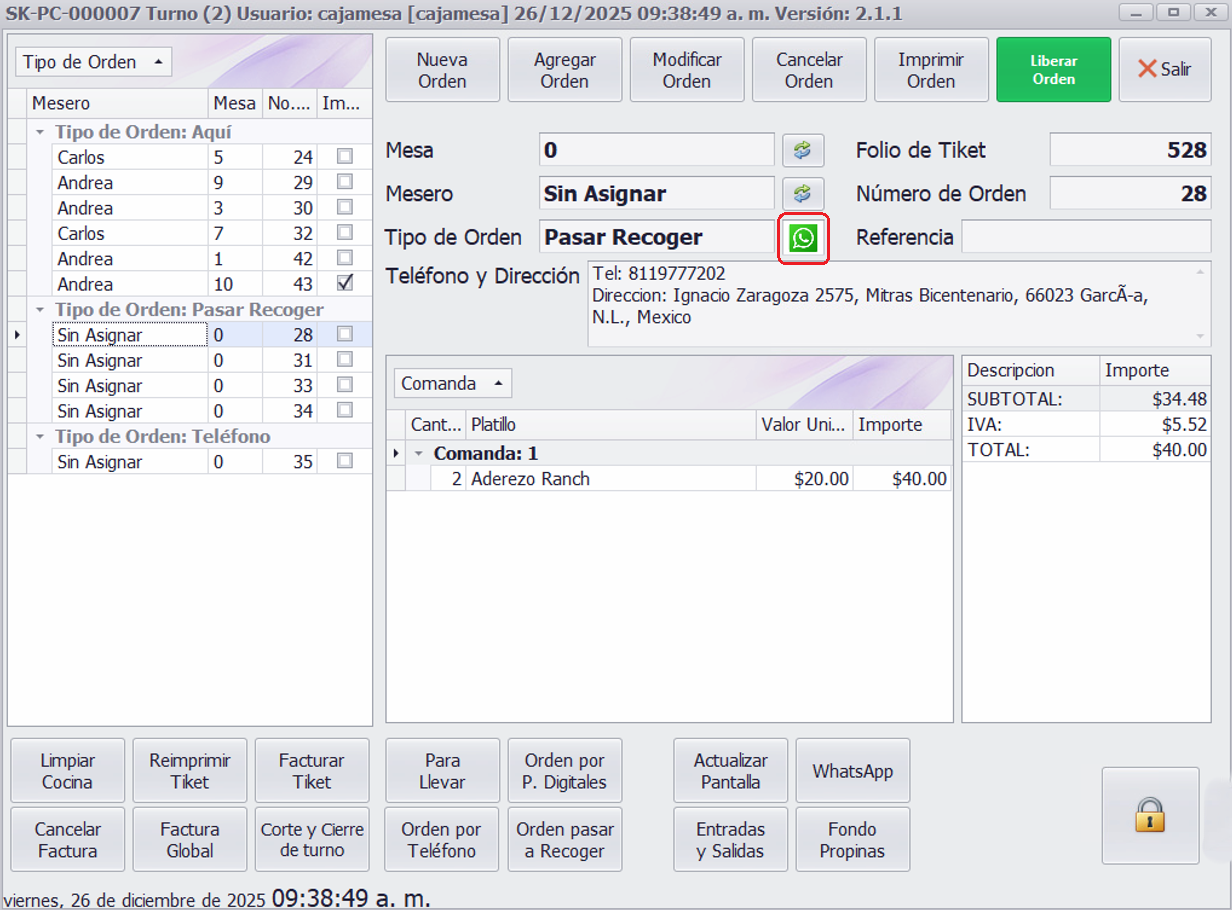Tick the checkbox for phone order 35
1232x910 pixels.
tap(345, 461)
